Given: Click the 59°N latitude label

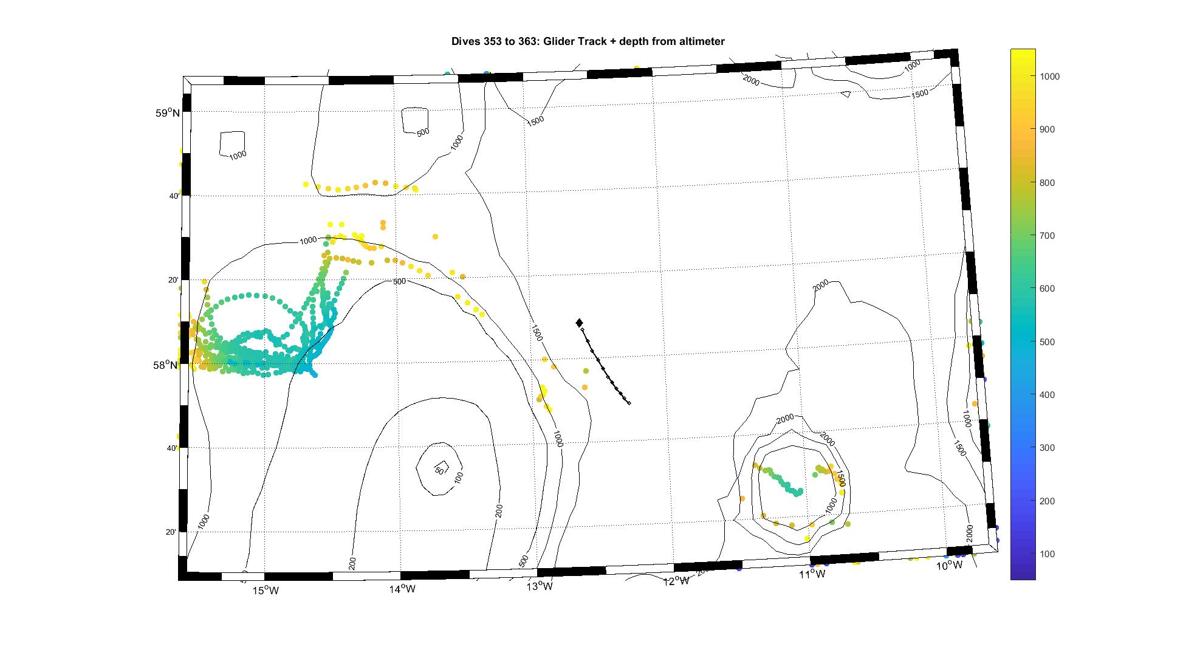Looking at the screenshot, I should coord(167,113).
